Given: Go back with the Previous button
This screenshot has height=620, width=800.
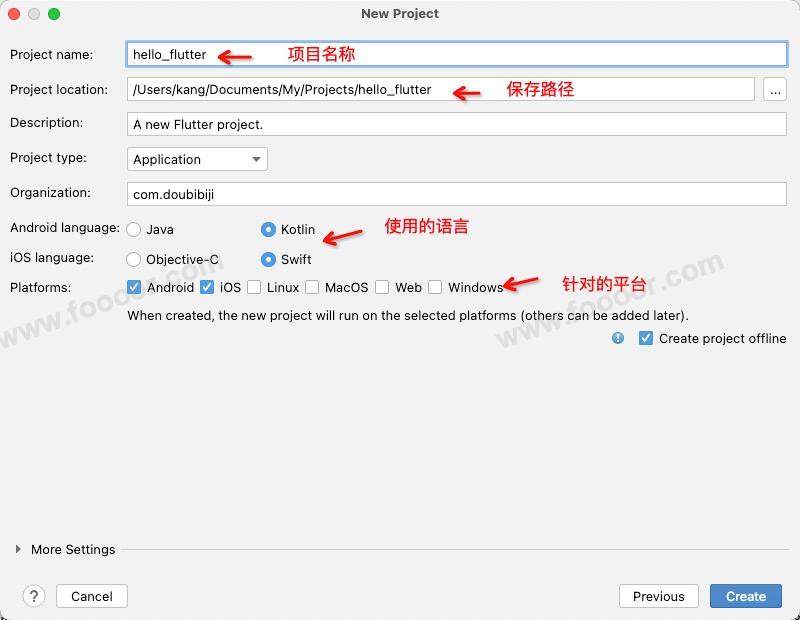Looking at the screenshot, I should pyautogui.click(x=658, y=596).
